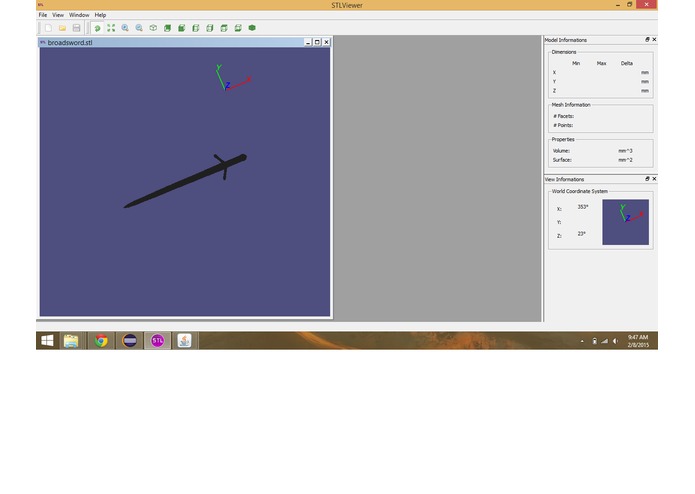Viewport: 695px width, 494px height.
Task: Open File Explorer from the taskbar
Action: (x=71, y=341)
